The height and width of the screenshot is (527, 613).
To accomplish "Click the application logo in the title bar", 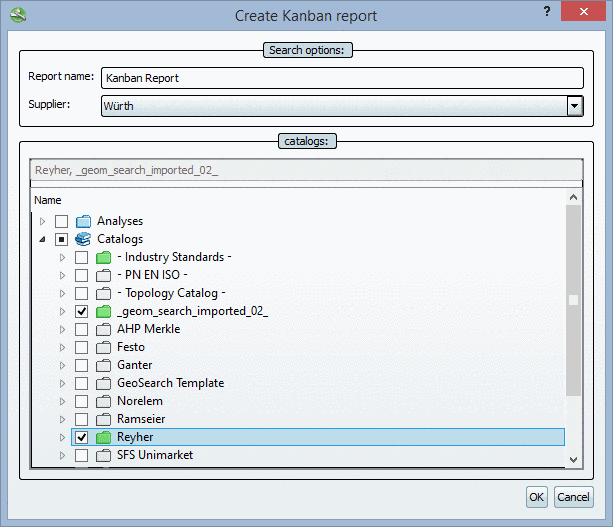I will click(18, 15).
